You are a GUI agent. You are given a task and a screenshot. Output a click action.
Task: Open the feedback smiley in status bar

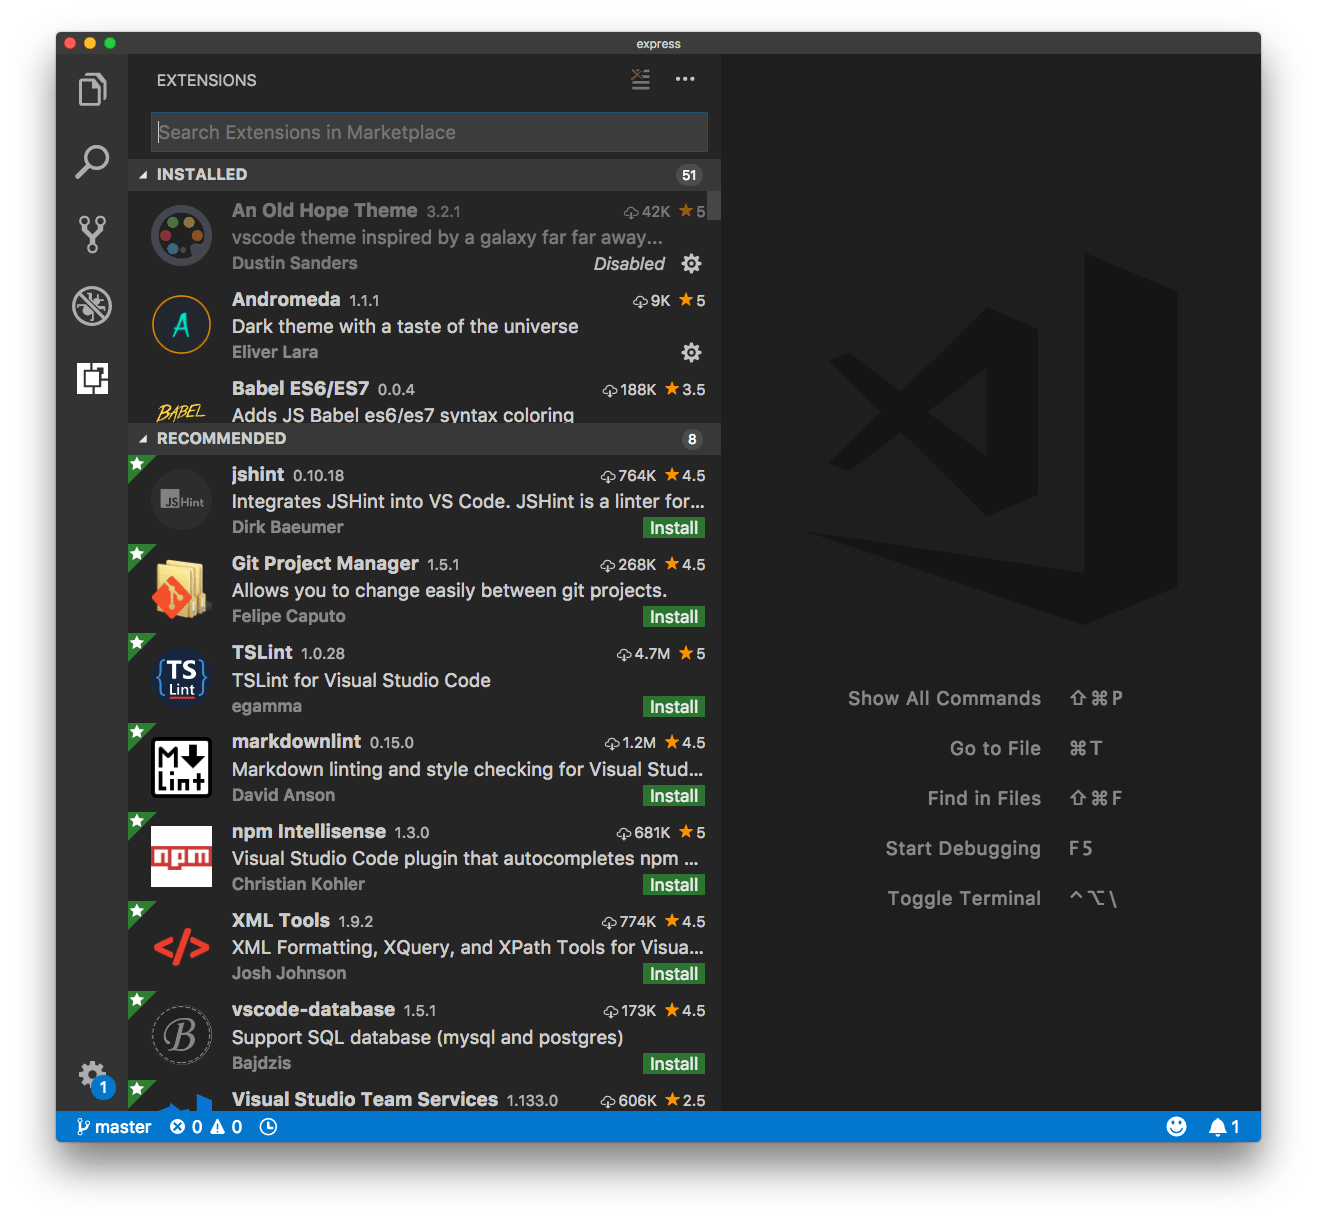coord(1177,1127)
